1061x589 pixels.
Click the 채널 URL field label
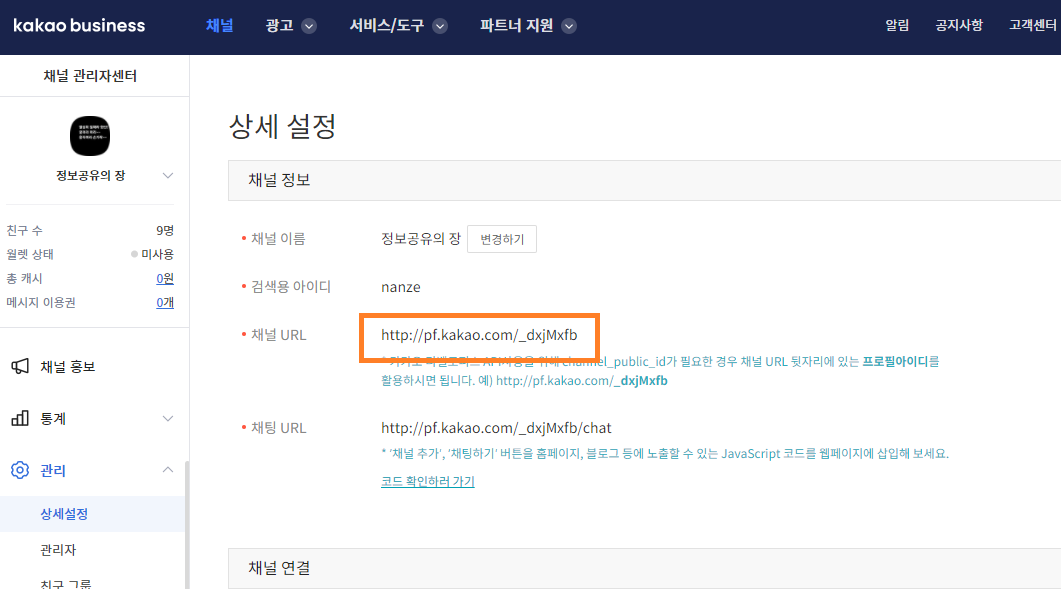pos(279,335)
